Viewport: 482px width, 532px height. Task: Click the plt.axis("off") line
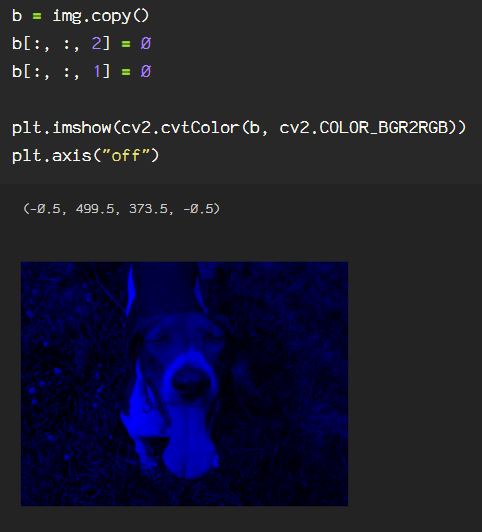click(x=85, y=156)
